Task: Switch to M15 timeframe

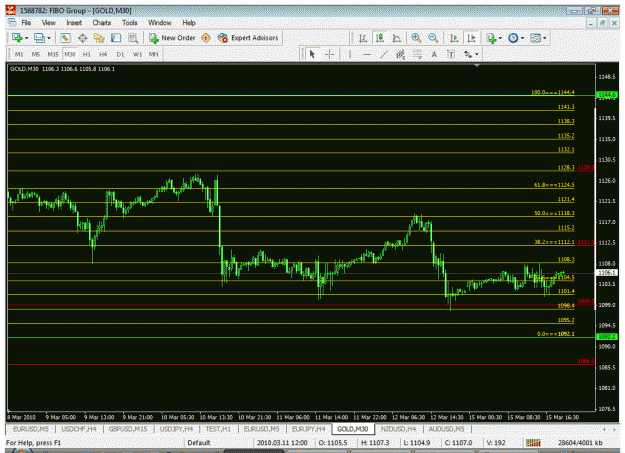Action: coord(53,54)
